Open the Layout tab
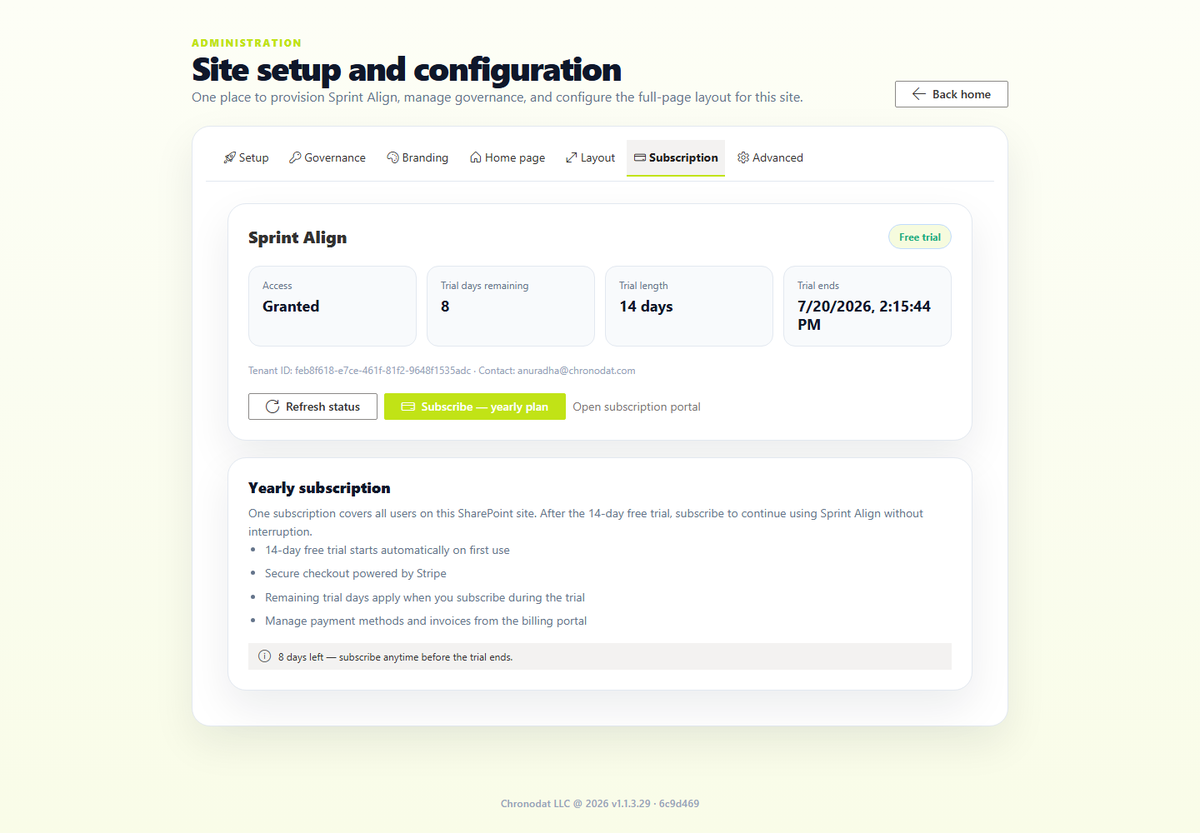 click(x=590, y=158)
